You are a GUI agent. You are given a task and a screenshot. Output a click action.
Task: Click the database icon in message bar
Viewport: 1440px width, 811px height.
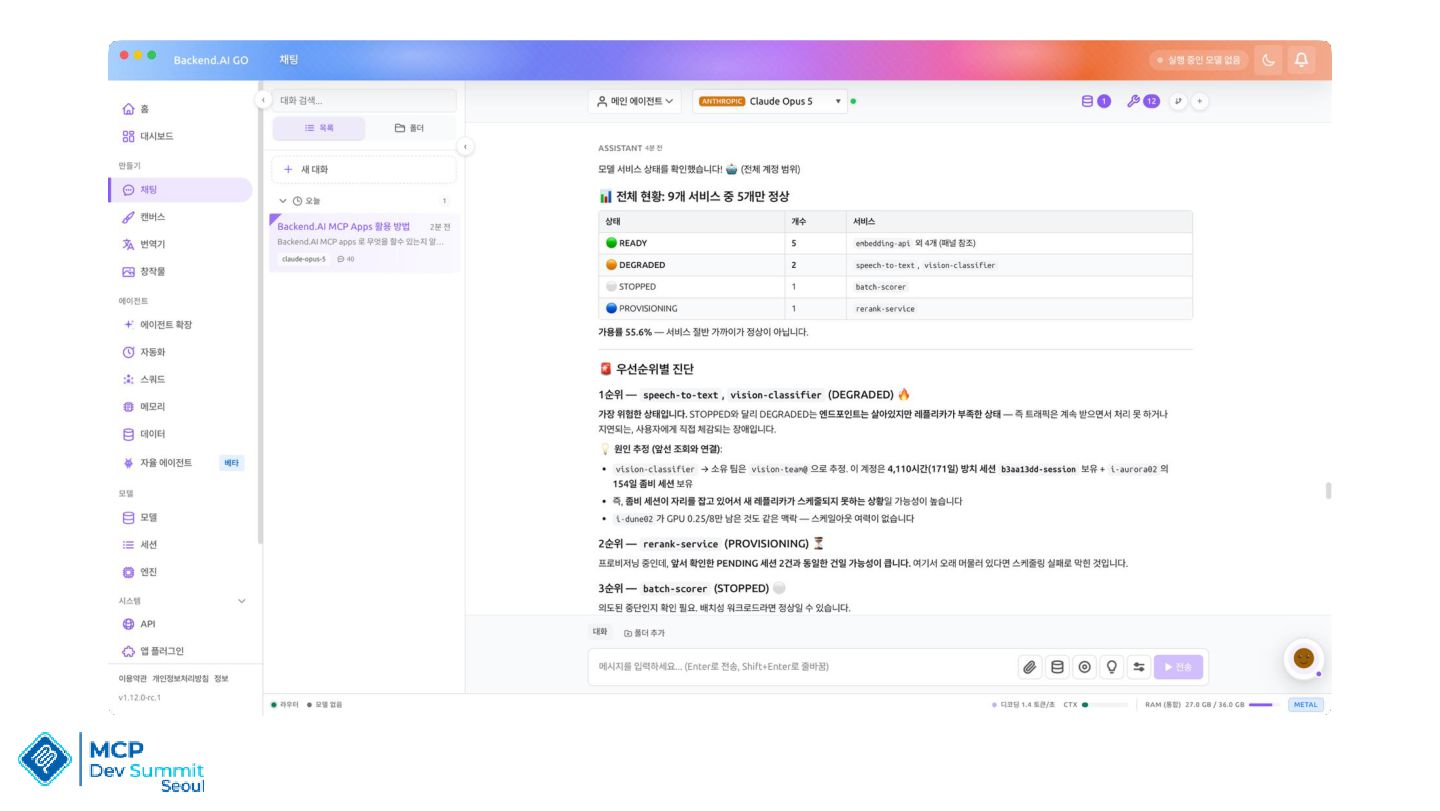1057,667
